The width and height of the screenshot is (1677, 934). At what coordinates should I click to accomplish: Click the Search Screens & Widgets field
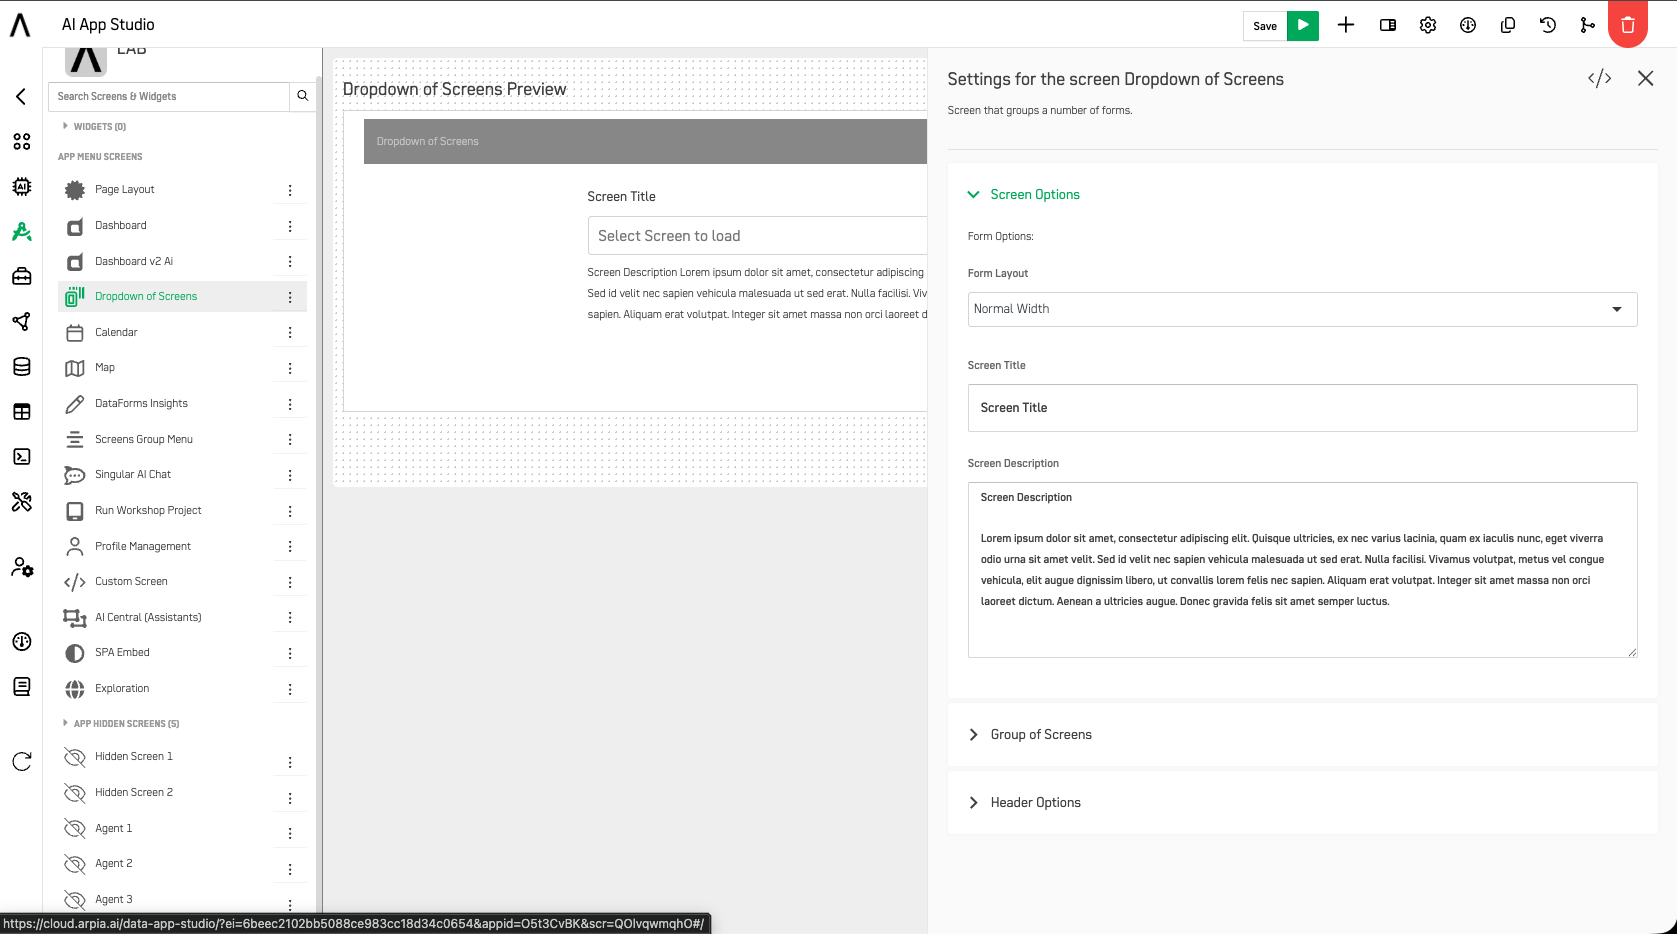click(169, 97)
